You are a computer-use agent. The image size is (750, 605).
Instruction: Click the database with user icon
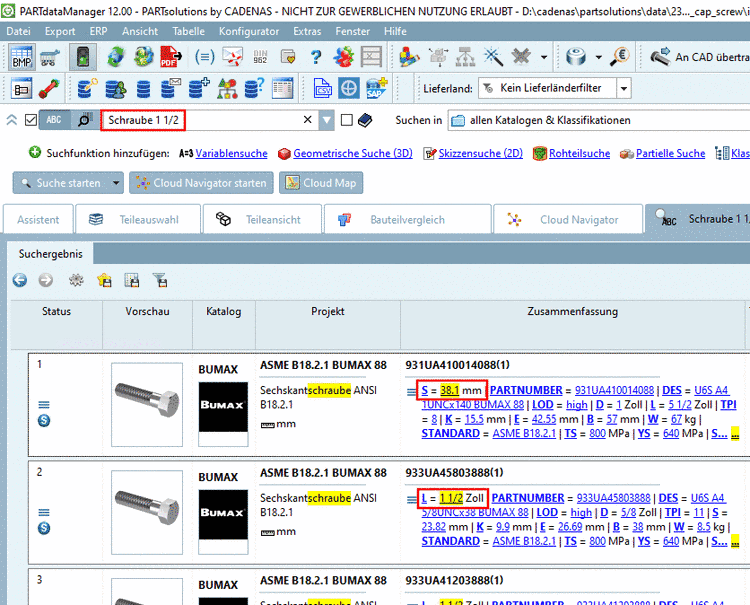(115, 88)
